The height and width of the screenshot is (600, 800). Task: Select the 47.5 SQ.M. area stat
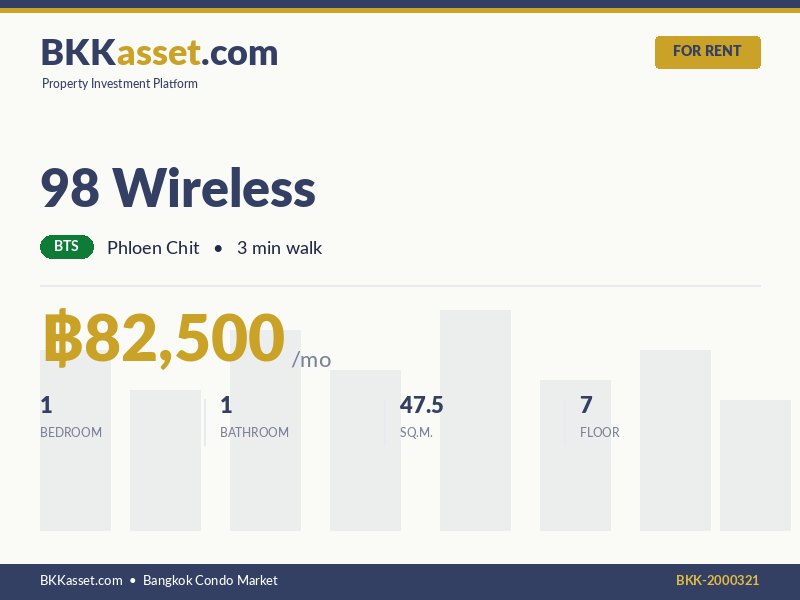421,405
